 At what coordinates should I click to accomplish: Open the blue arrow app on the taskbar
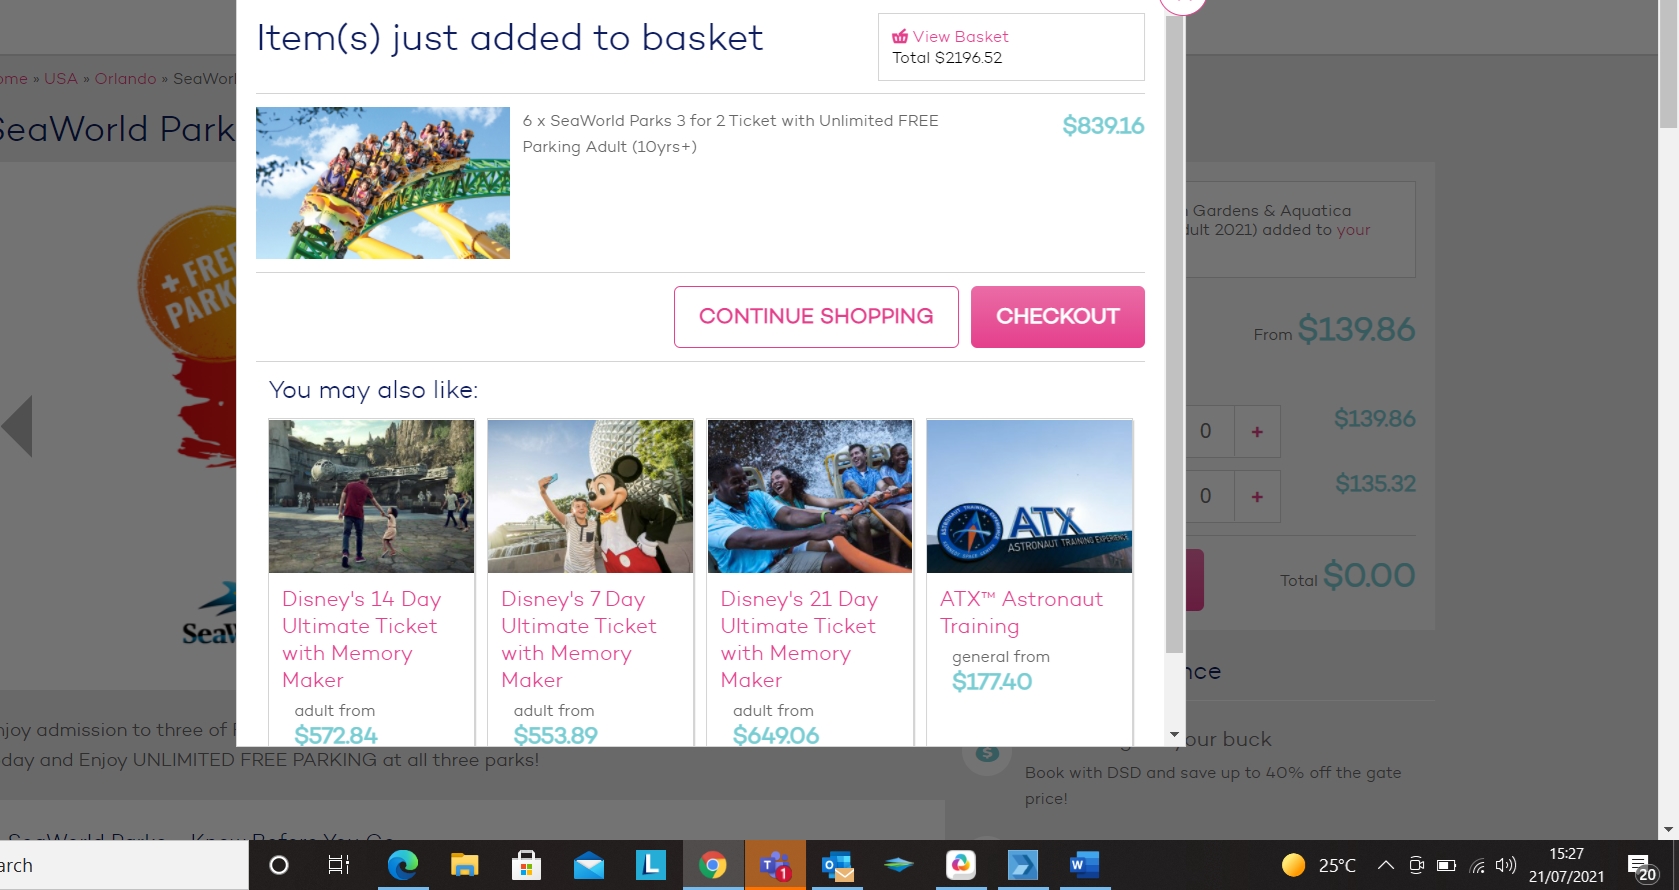(1023, 865)
